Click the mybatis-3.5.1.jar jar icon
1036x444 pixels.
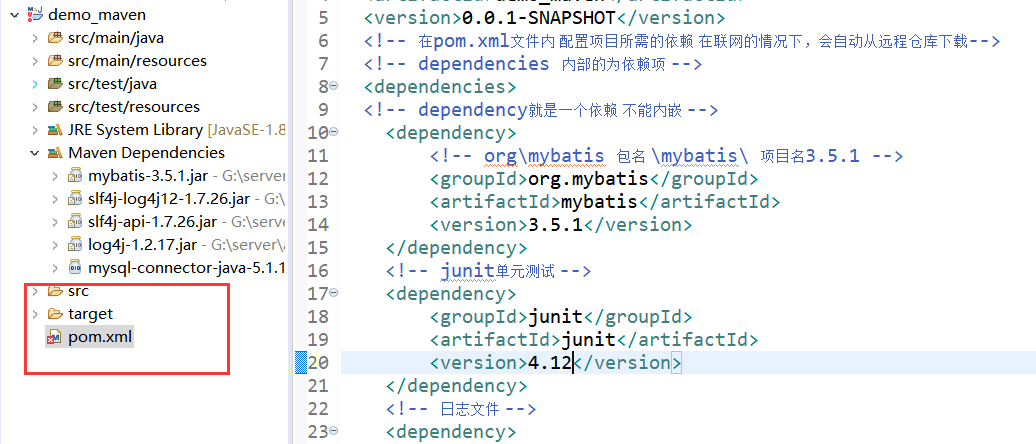75,176
